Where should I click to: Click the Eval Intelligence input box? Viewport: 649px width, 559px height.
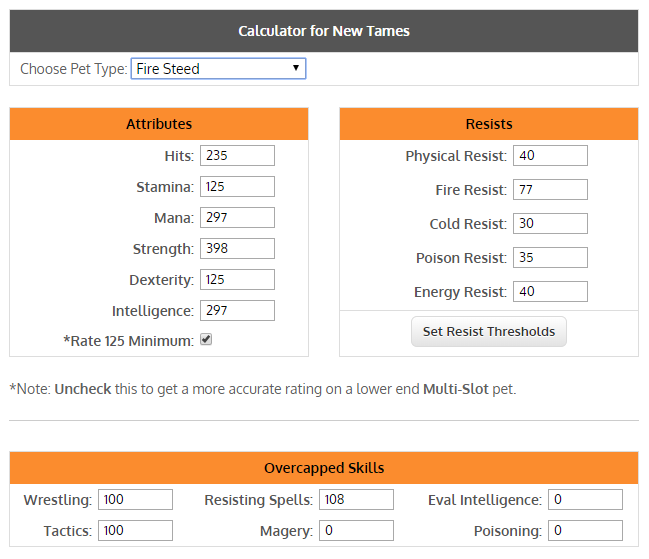coord(585,499)
